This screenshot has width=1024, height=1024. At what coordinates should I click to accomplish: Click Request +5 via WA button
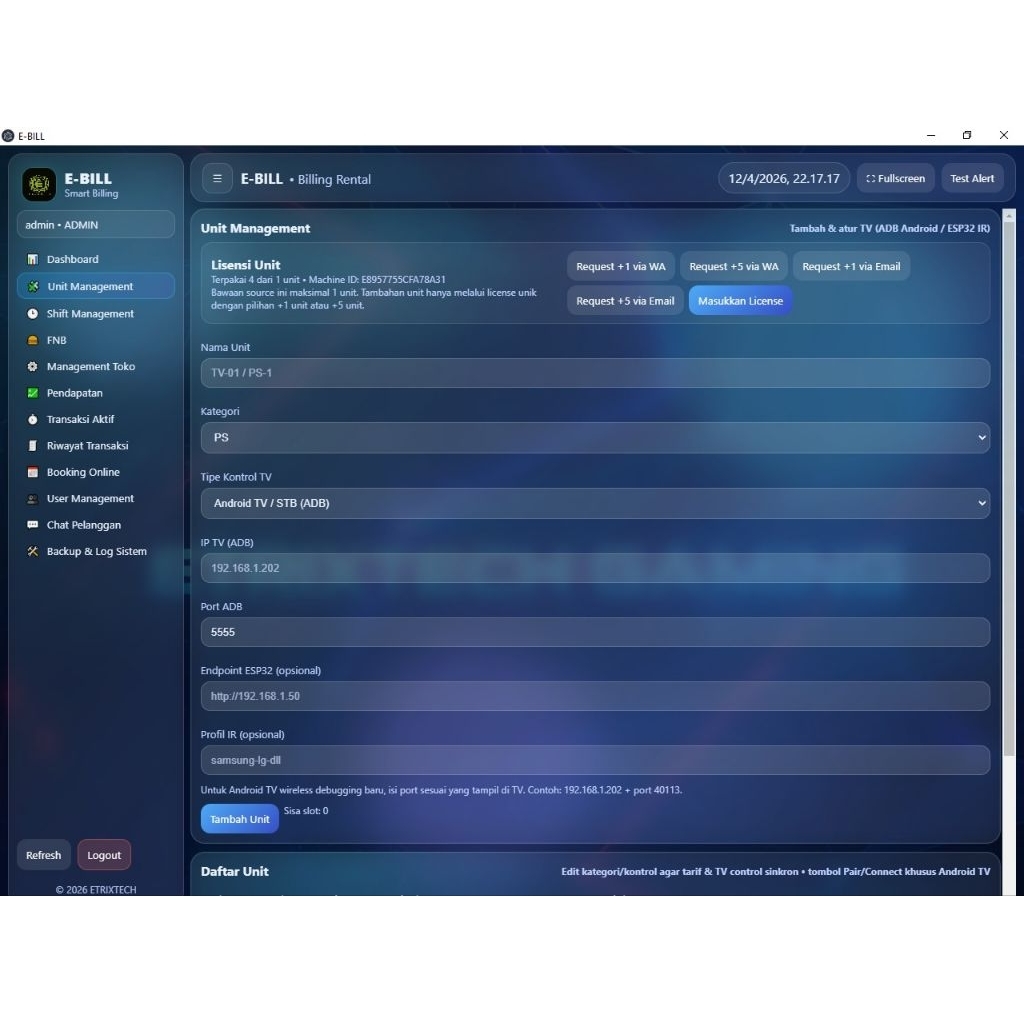733,266
